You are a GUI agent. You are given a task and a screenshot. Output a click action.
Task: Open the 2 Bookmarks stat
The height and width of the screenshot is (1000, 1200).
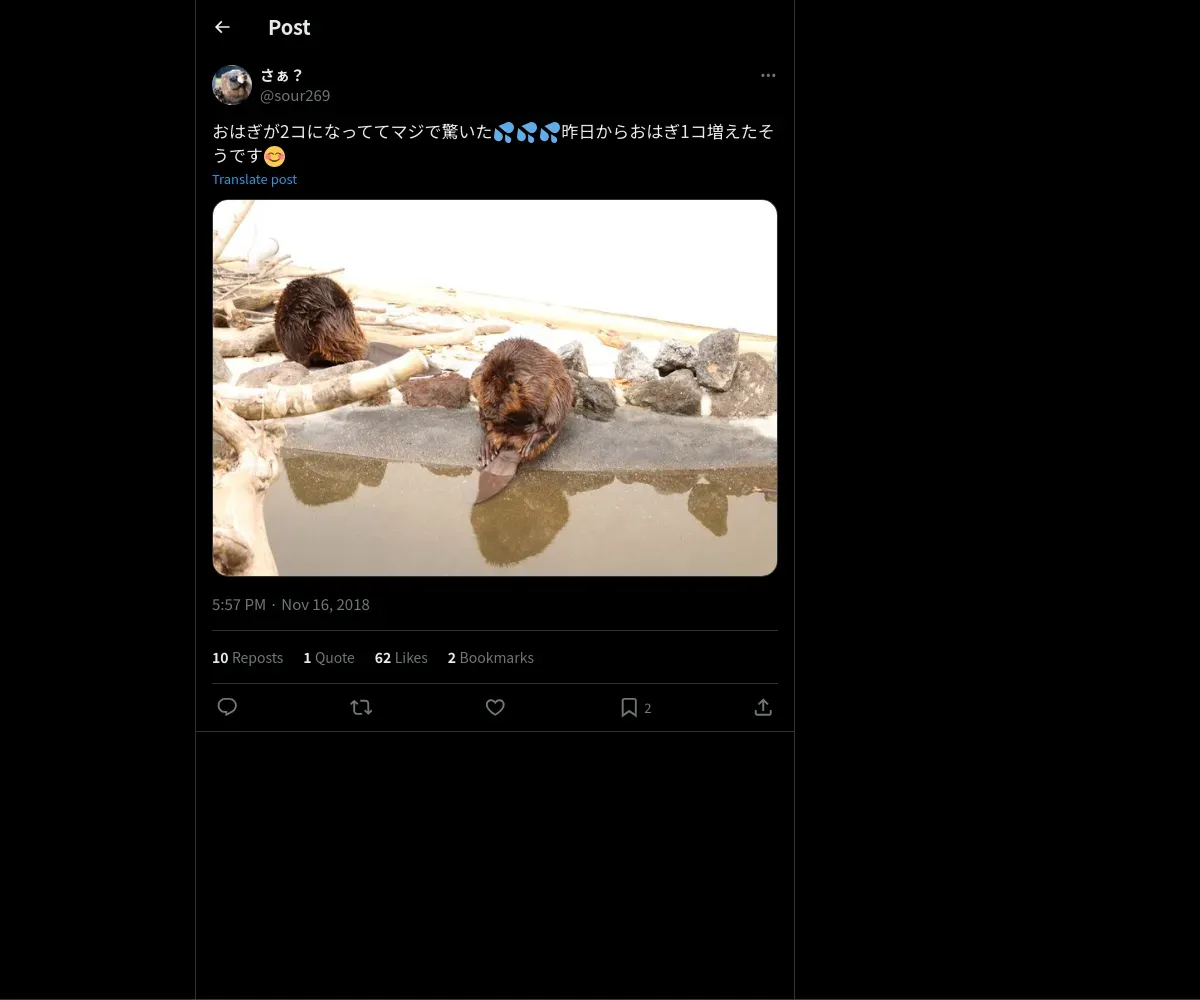(x=490, y=657)
